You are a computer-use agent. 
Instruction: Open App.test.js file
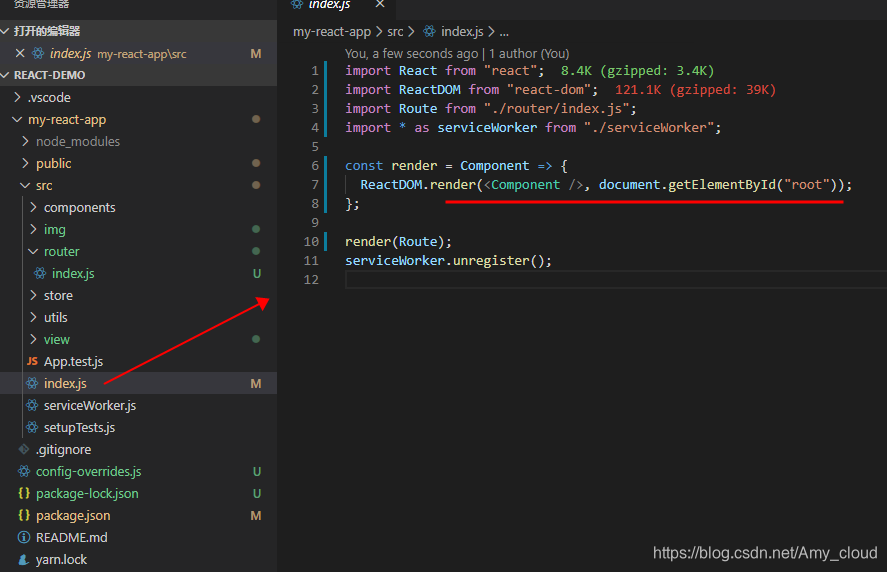point(74,361)
